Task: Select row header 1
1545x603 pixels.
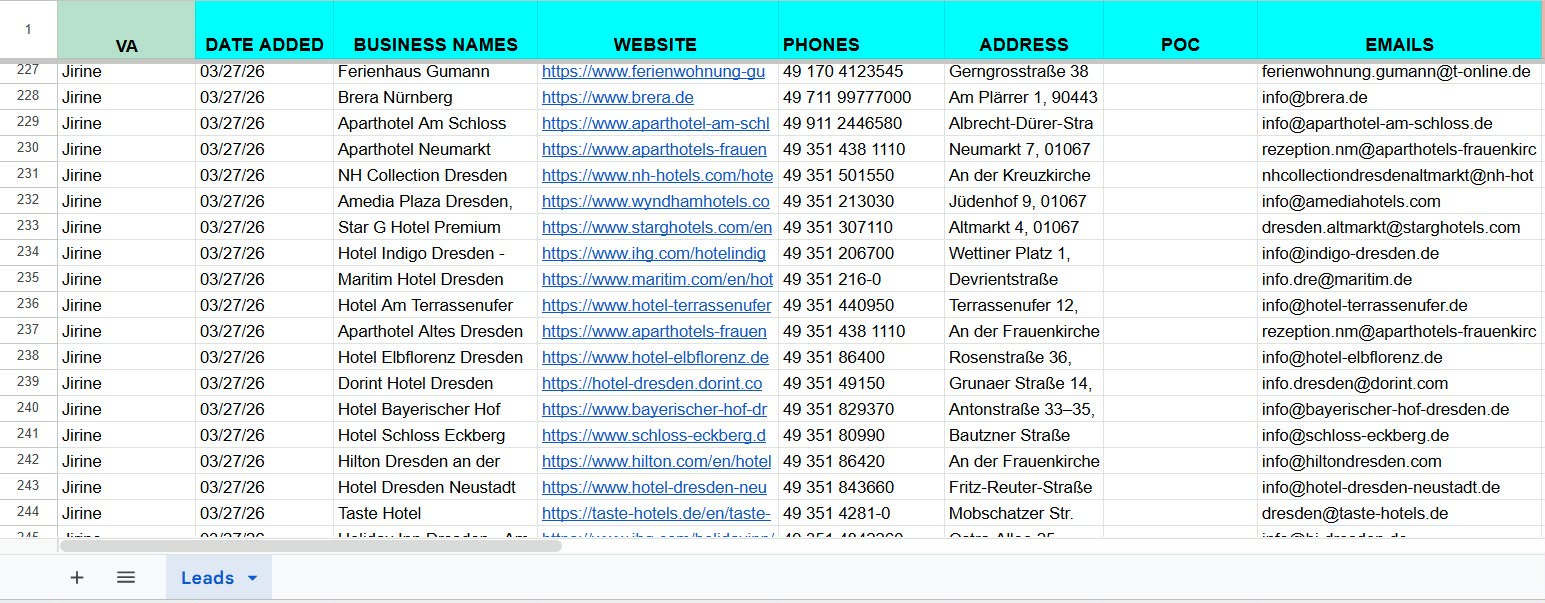Action: 28,30
